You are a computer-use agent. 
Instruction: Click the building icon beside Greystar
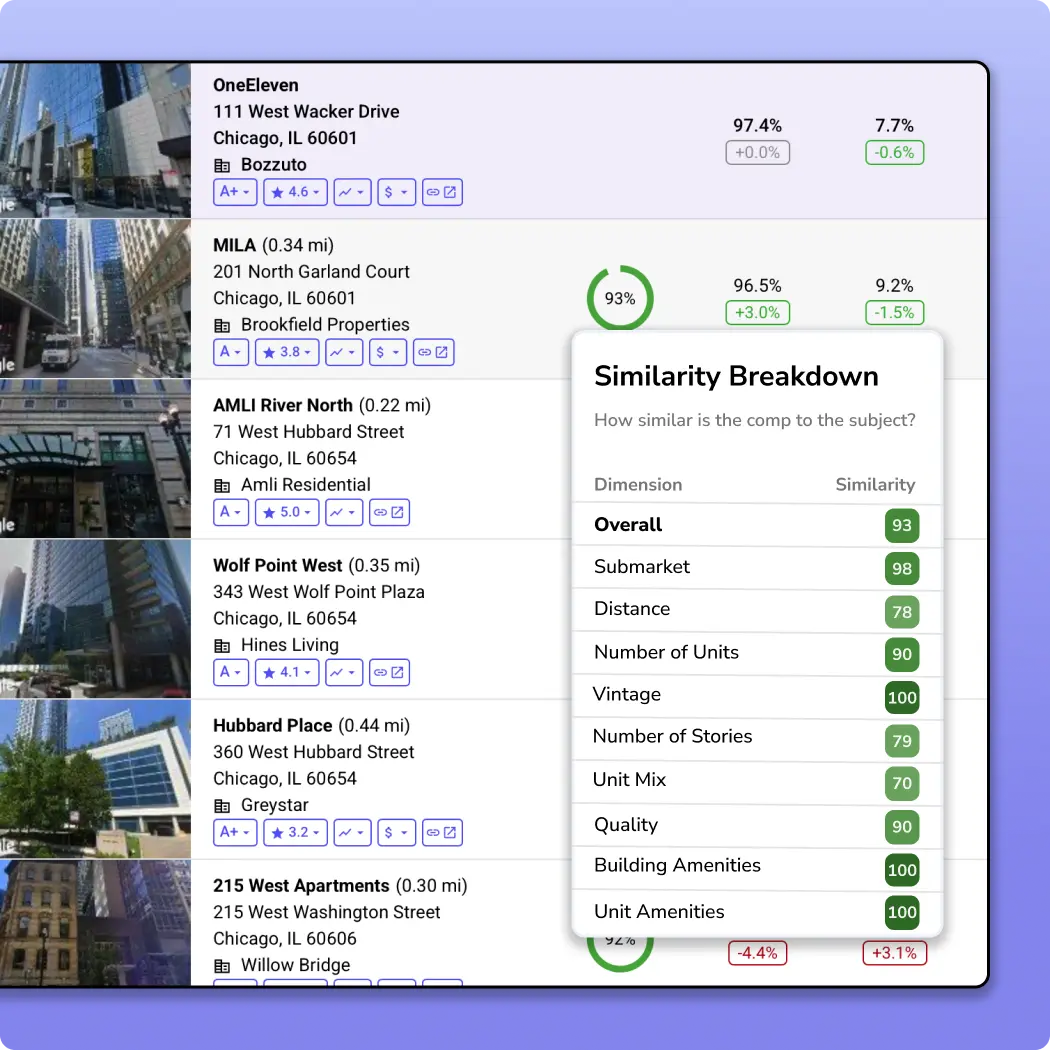222,806
